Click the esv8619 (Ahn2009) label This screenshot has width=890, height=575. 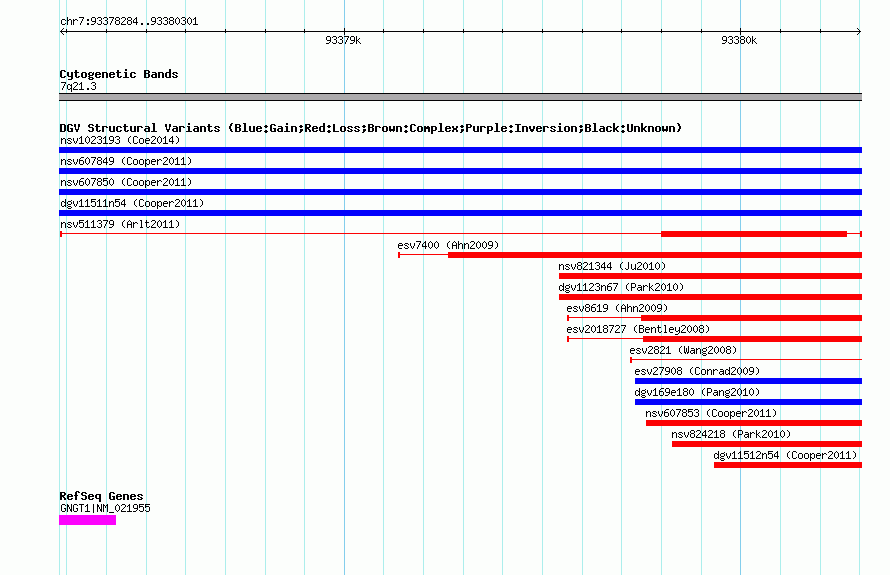point(617,308)
